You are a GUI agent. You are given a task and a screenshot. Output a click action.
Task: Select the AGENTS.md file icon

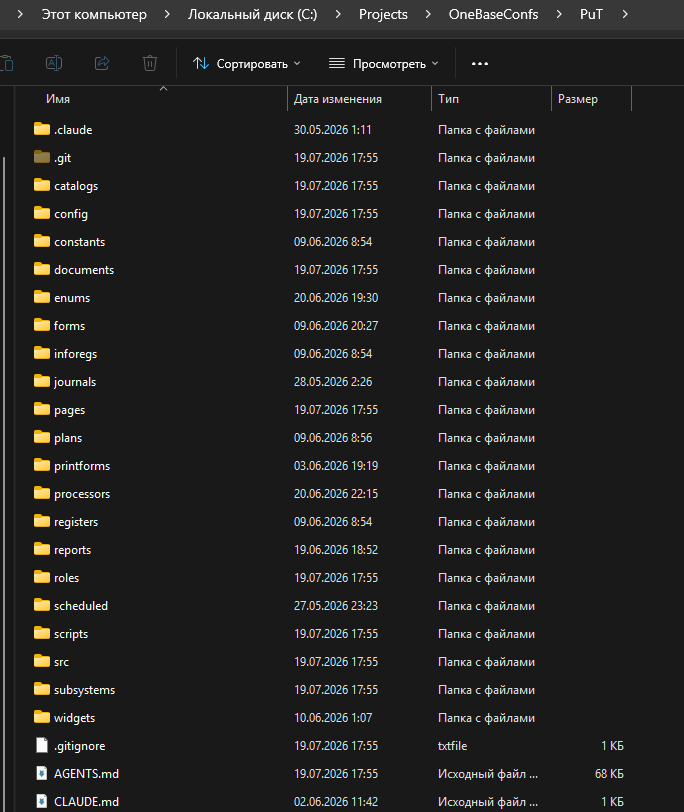pyautogui.click(x=42, y=773)
